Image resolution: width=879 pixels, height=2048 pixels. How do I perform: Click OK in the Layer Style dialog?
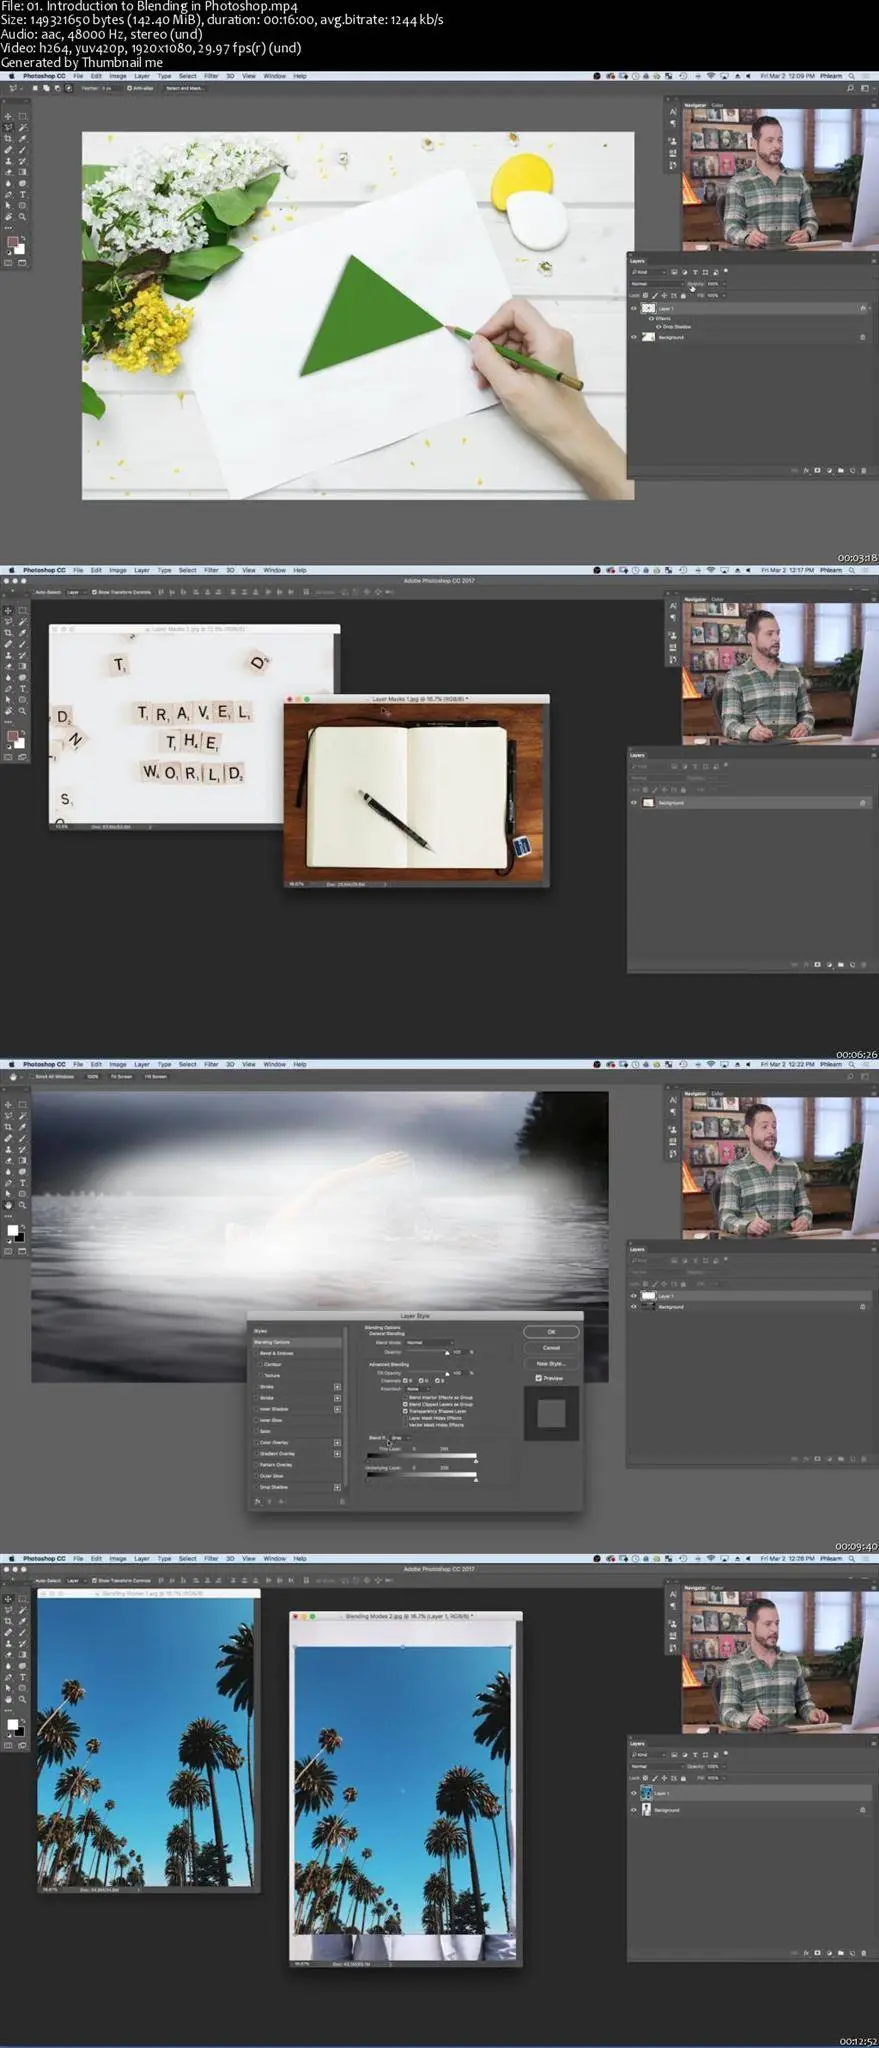click(551, 1332)
